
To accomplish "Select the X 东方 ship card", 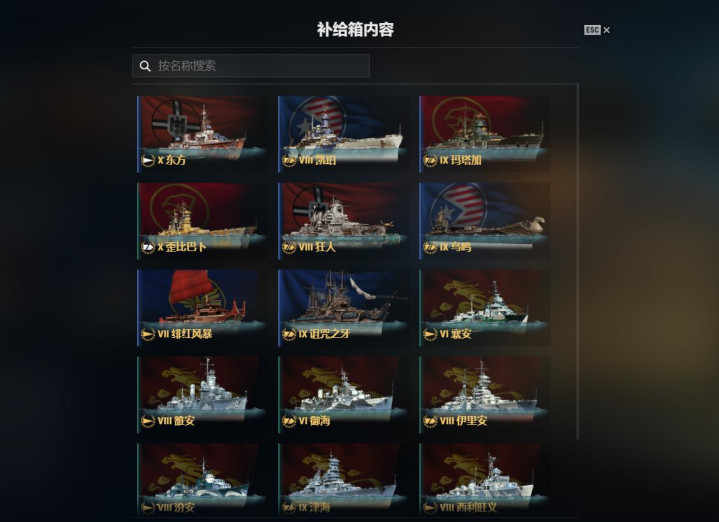I will pyautogui.click(x=202, y=133).
